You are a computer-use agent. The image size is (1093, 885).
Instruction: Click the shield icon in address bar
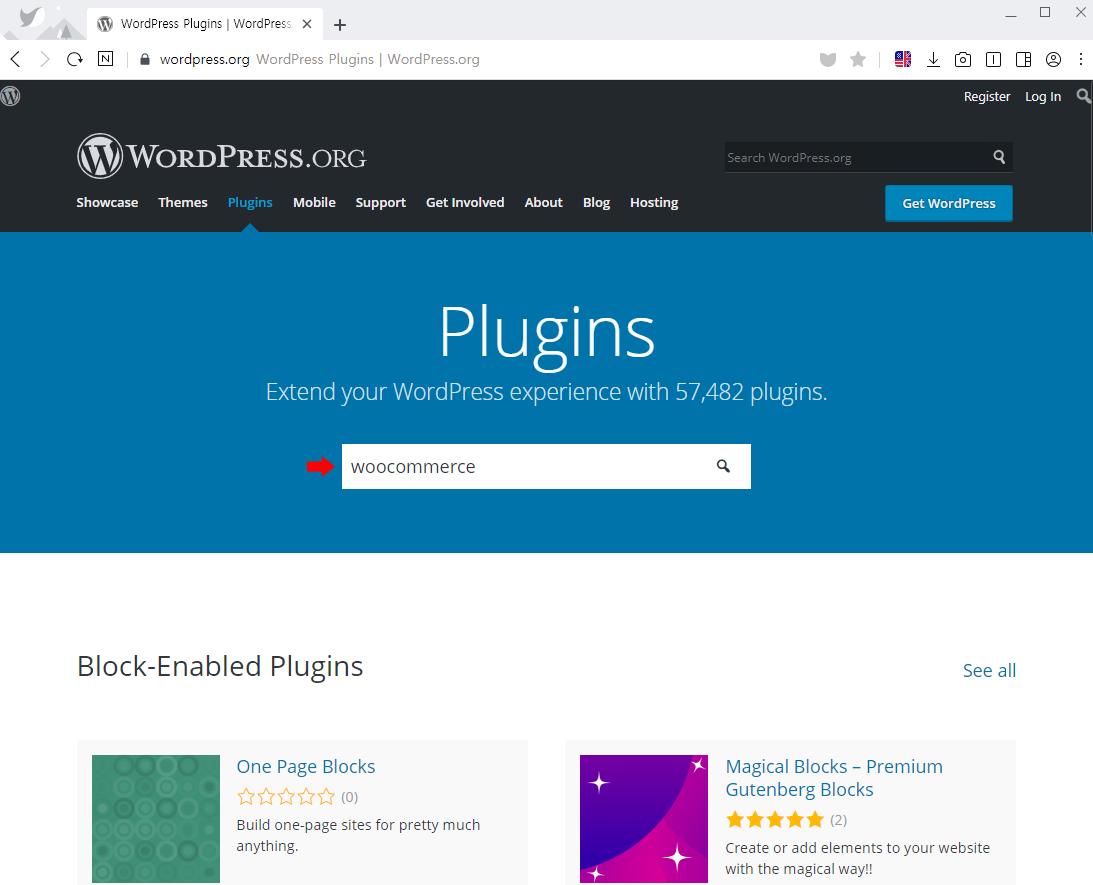pyautogui.click(x=827, y=60)
